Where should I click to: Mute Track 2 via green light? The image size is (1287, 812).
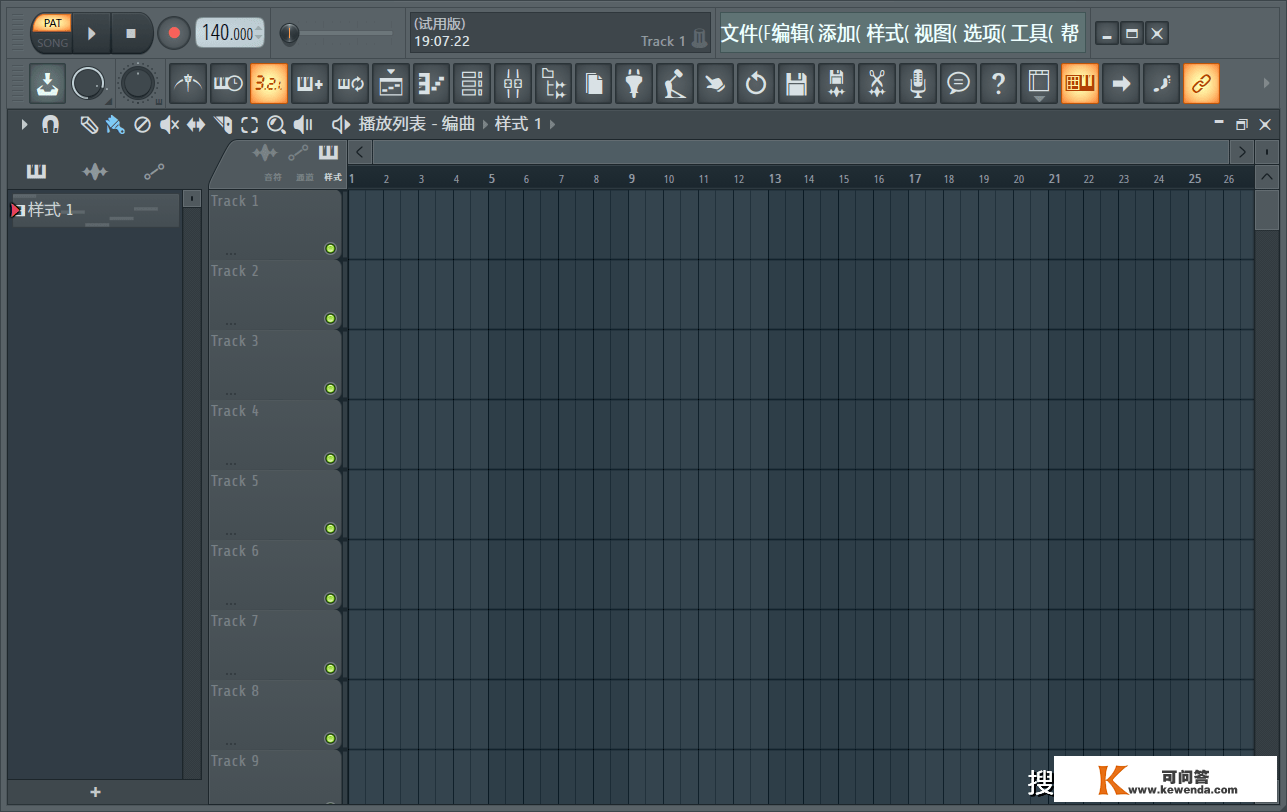tap(331, 318)
